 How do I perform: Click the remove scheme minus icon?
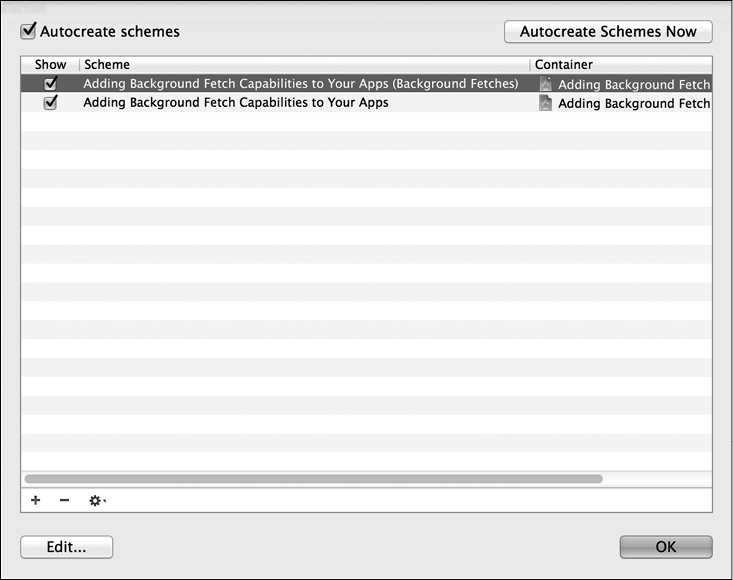pyautogui.click(x=64, y=500)
